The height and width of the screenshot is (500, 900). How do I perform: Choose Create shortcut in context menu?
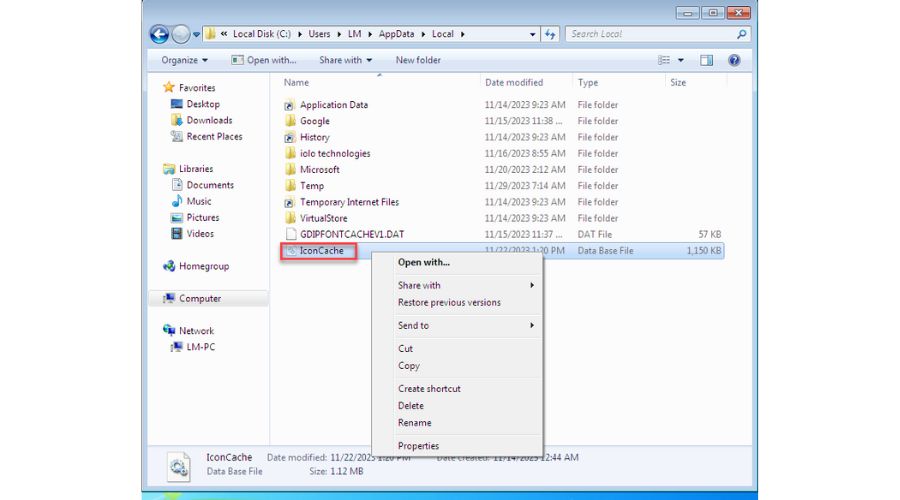[429, 389]
